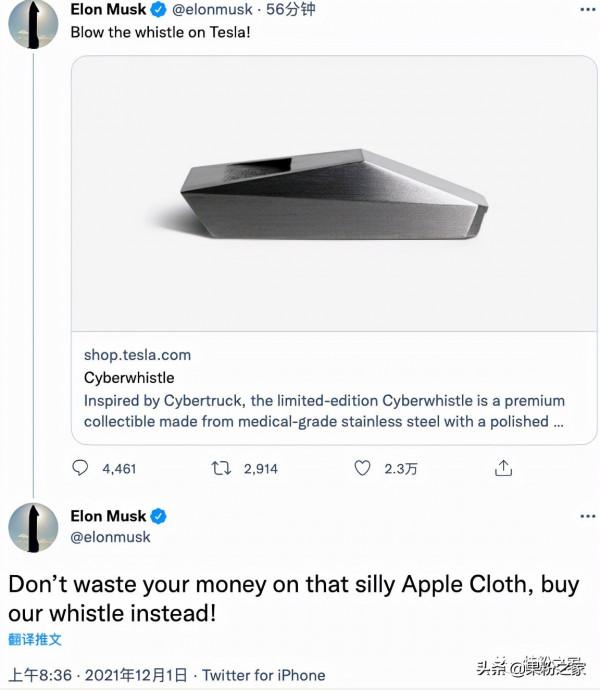Click Elon Musk's name on the top tweet

108,10
